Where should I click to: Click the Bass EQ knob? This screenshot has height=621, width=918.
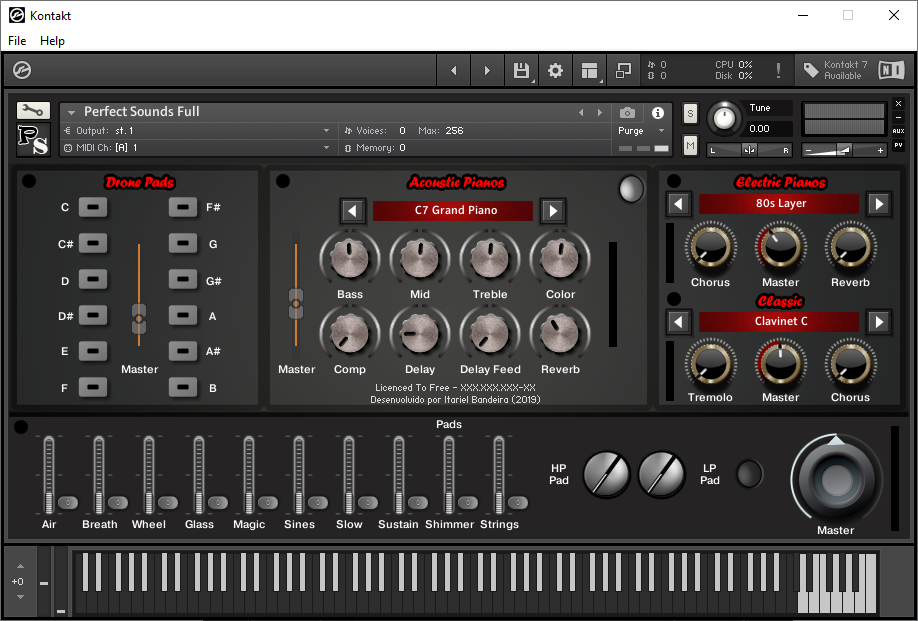[x=350, y=258]
